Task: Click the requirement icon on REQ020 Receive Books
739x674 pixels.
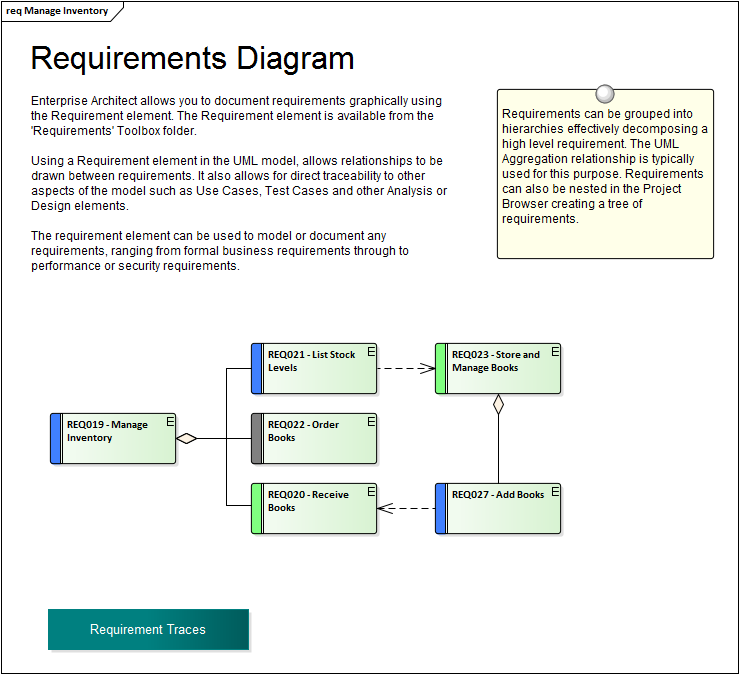Action: pyautogui.click(x=371, y=491)
